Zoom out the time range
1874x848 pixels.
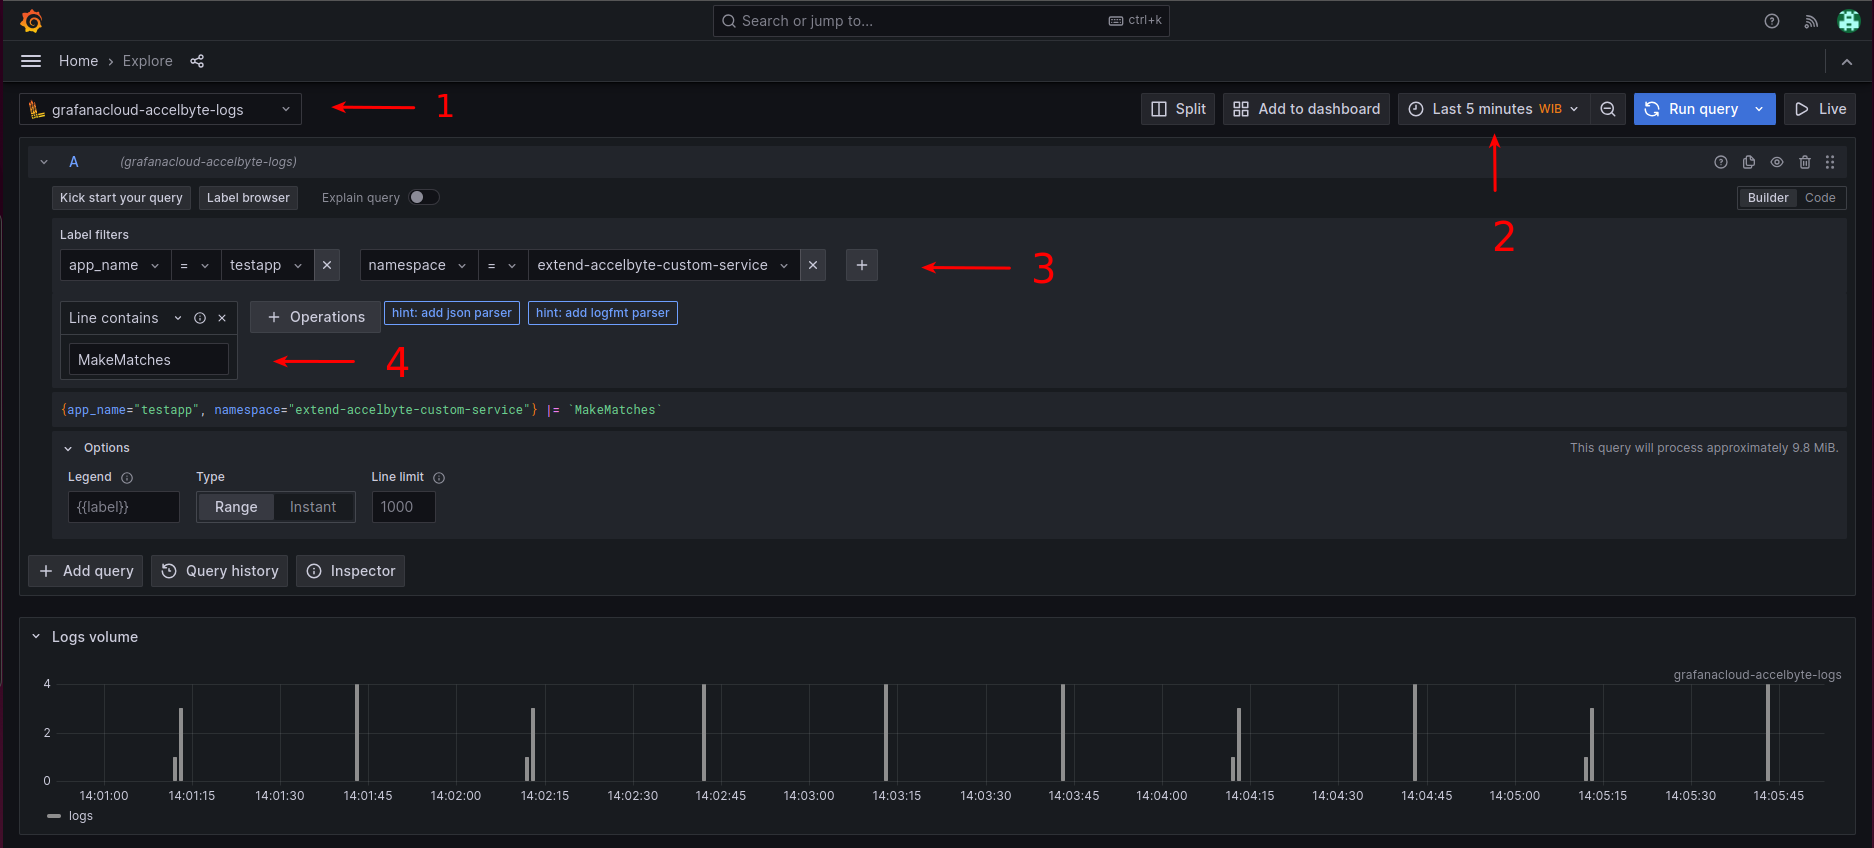tap(1608, 109)
